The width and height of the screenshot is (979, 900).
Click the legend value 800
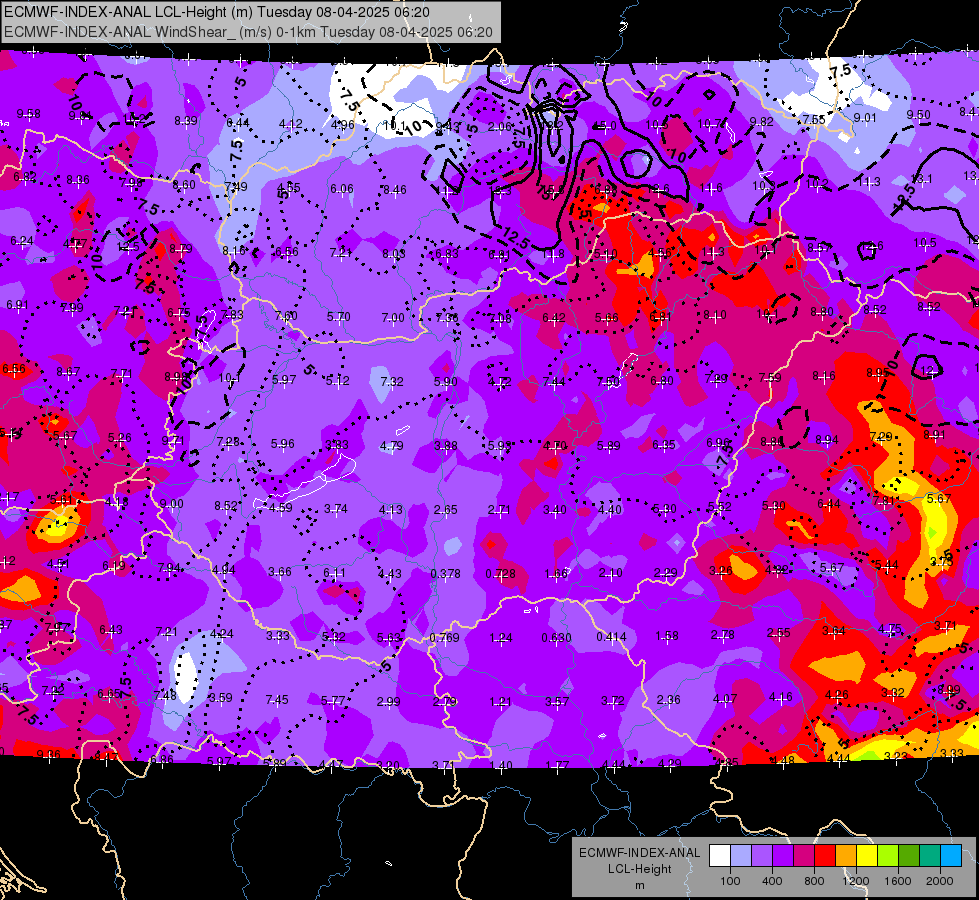(814, 881)
